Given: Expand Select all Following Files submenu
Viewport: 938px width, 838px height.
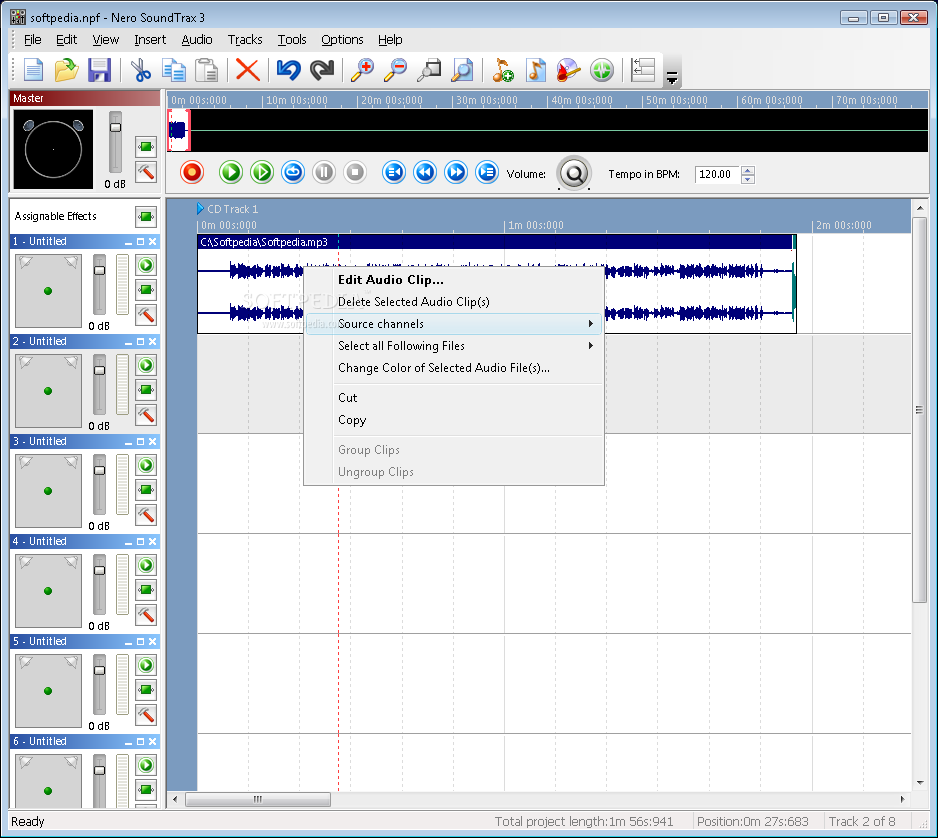Looking at the screenshot, I should (x=454, y=346).
